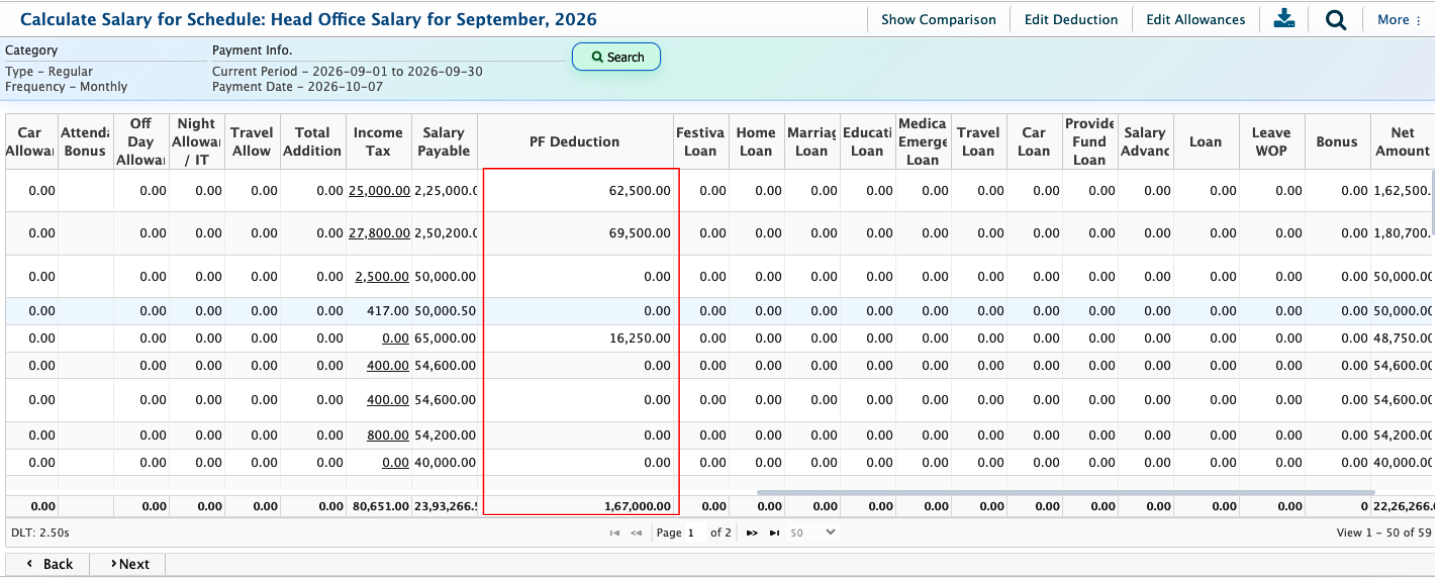Click the page number input field
This screenshot has width=1435, height=578.
pyautogui.click(x=694, y=533)
